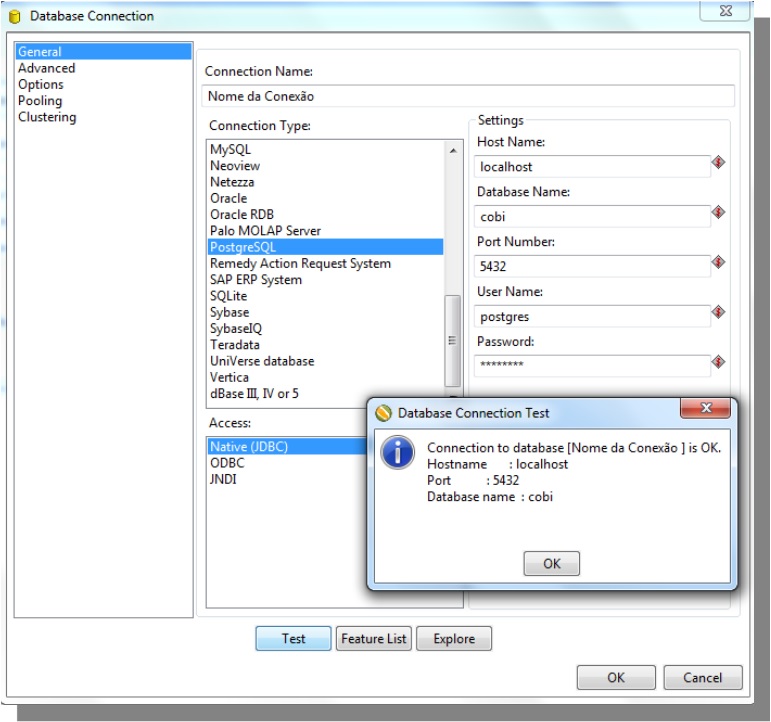771x722 pixels.
Task: Select the Advanced settings category
Action: (x=46, y=68)
